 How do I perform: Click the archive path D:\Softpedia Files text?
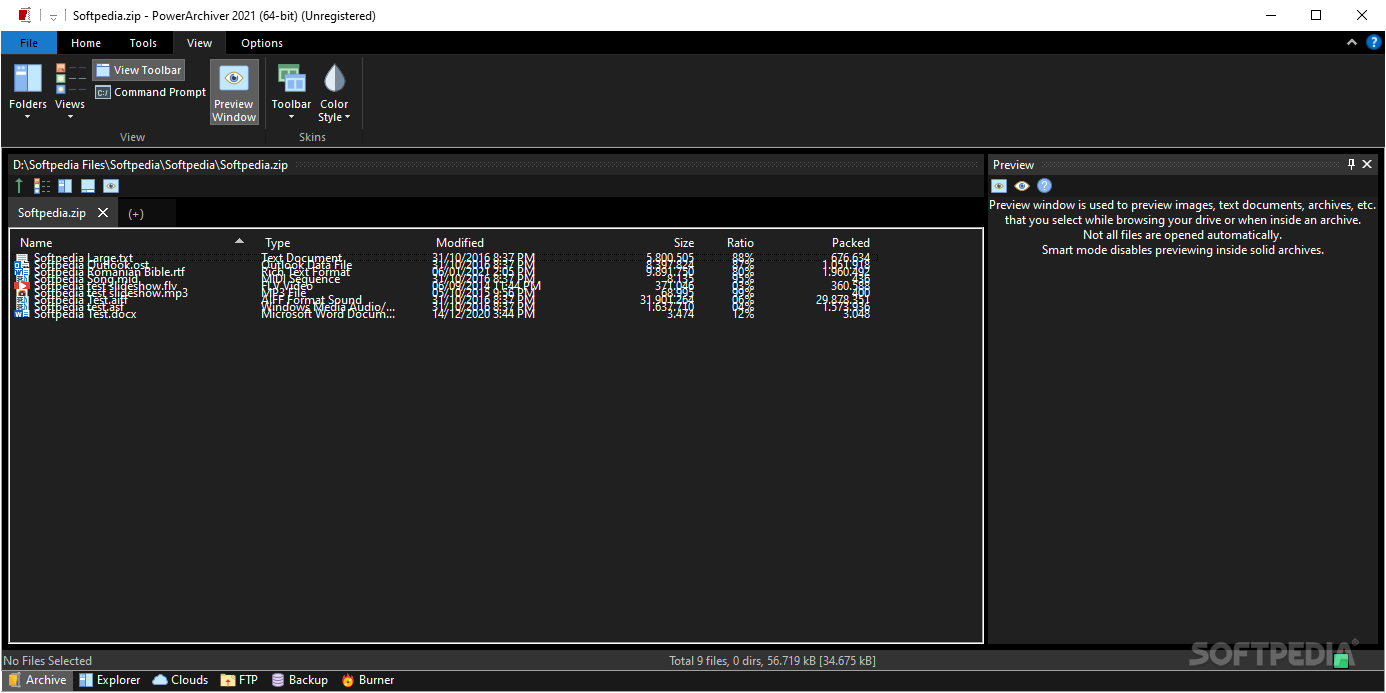[x=150, y=165]
